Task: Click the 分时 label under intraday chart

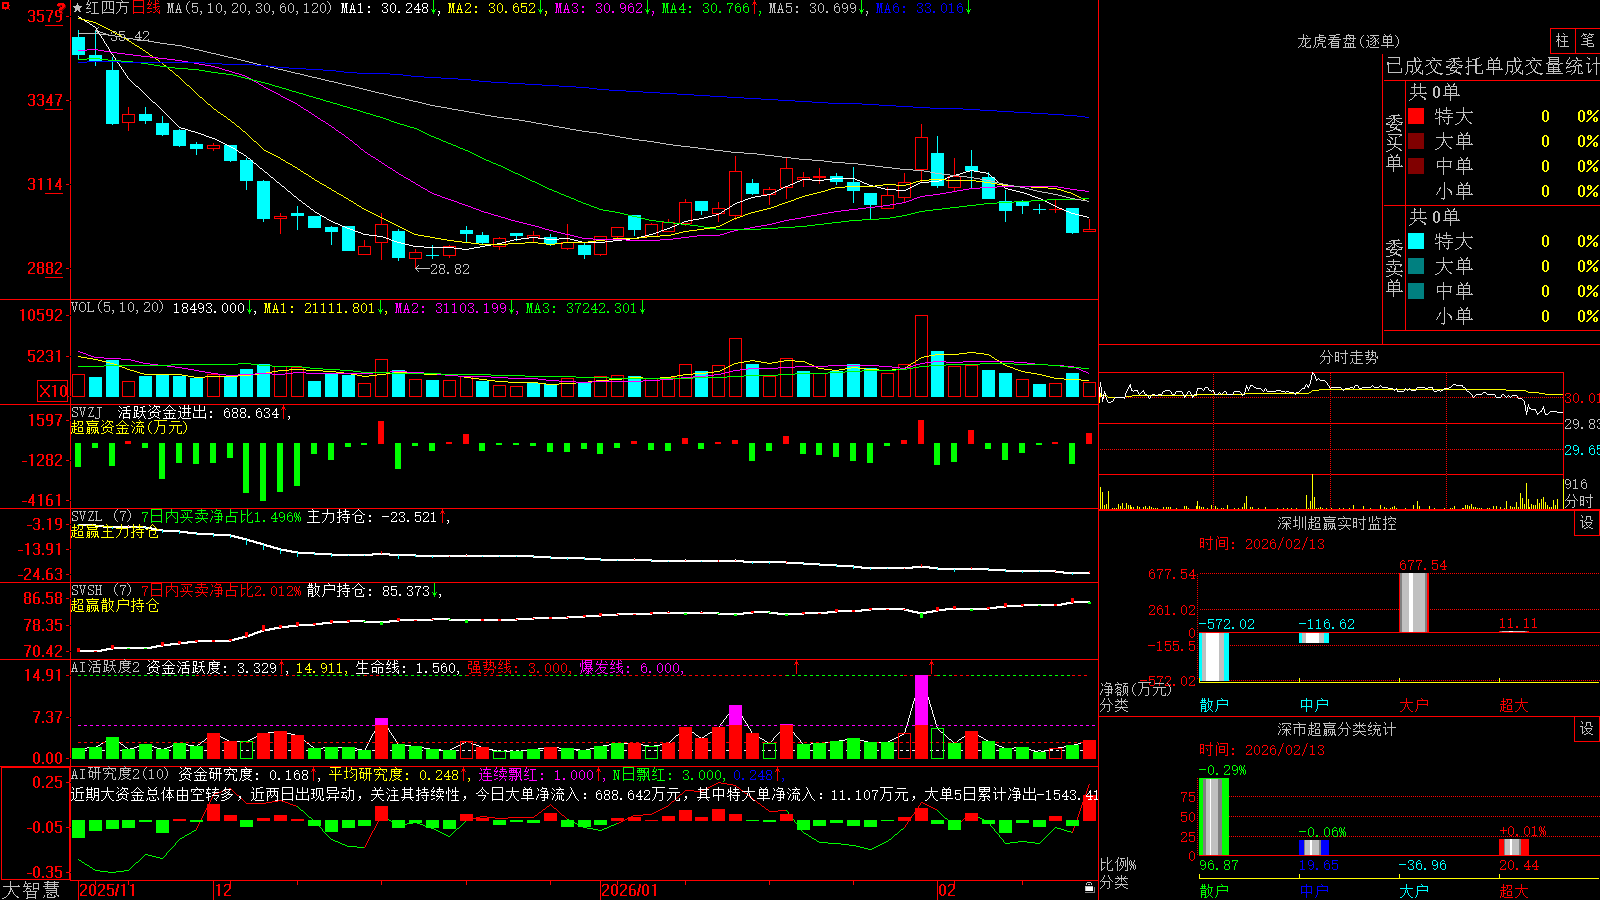Action: [x=1579, y=501]
